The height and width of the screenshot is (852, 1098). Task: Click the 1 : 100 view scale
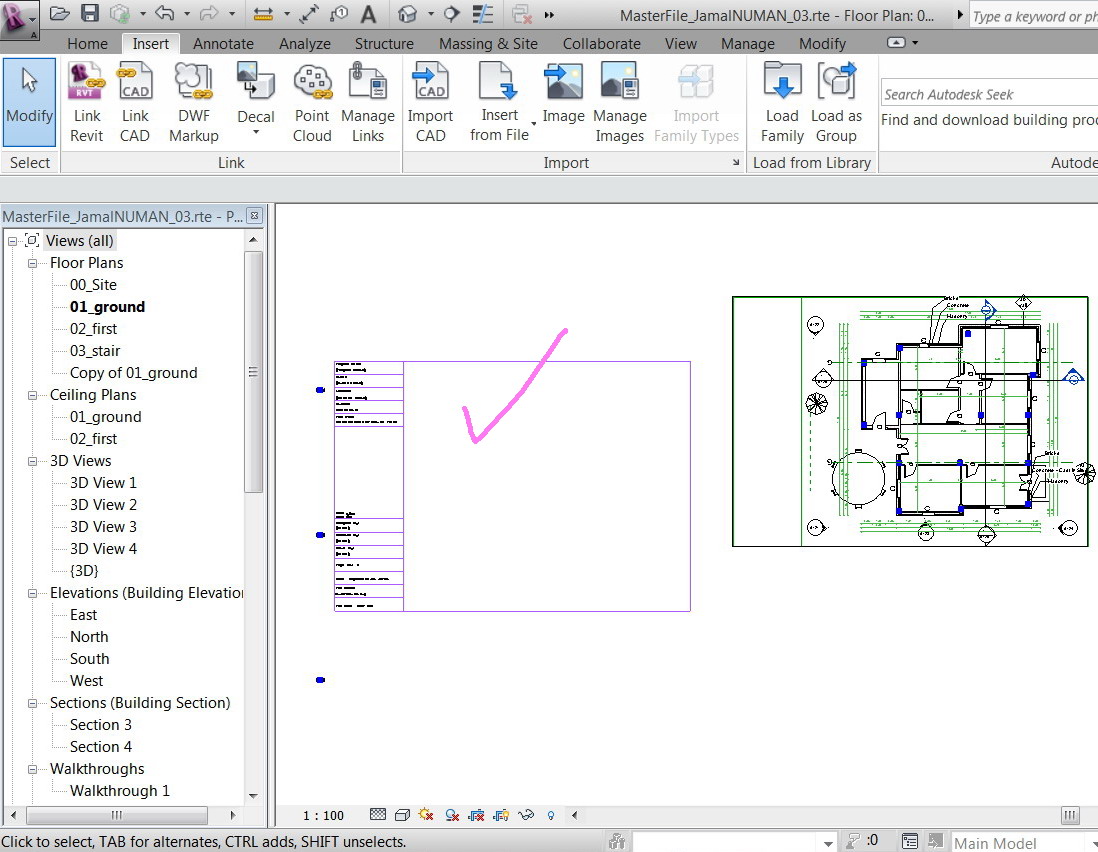323,816
